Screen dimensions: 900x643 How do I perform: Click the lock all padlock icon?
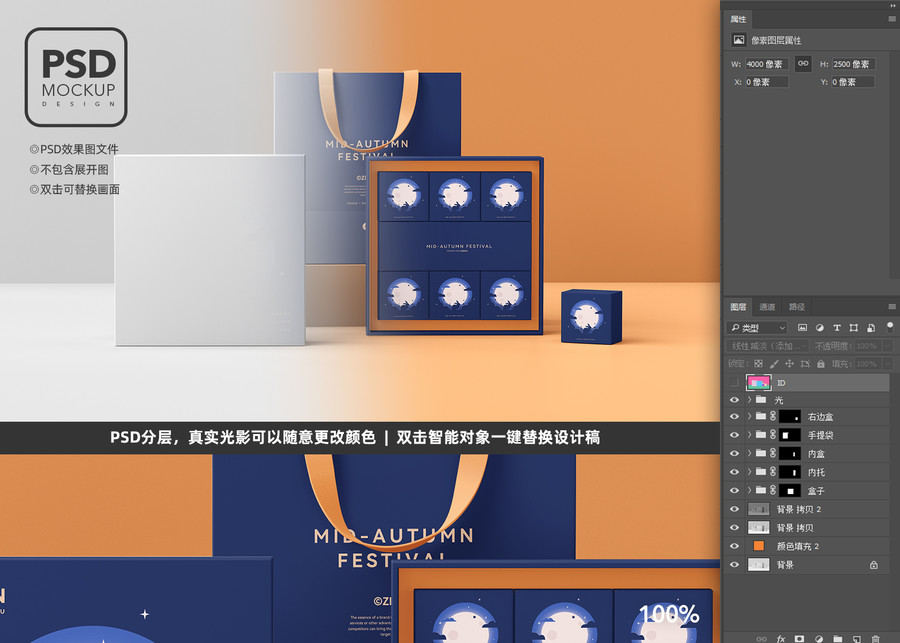pos(821,363)
